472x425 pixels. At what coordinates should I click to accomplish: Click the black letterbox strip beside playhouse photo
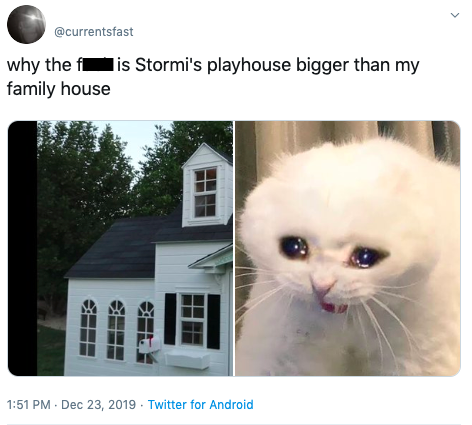(x=22, y=248)
